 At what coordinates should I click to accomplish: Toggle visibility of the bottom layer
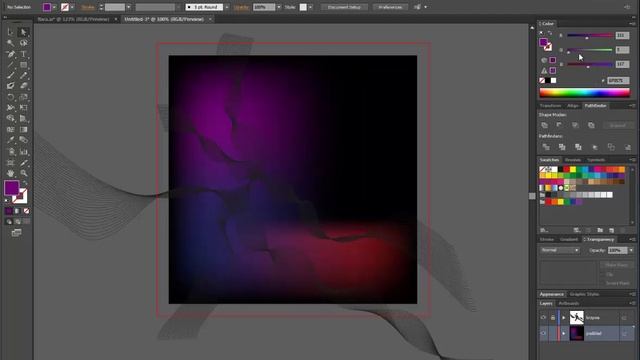543,333
